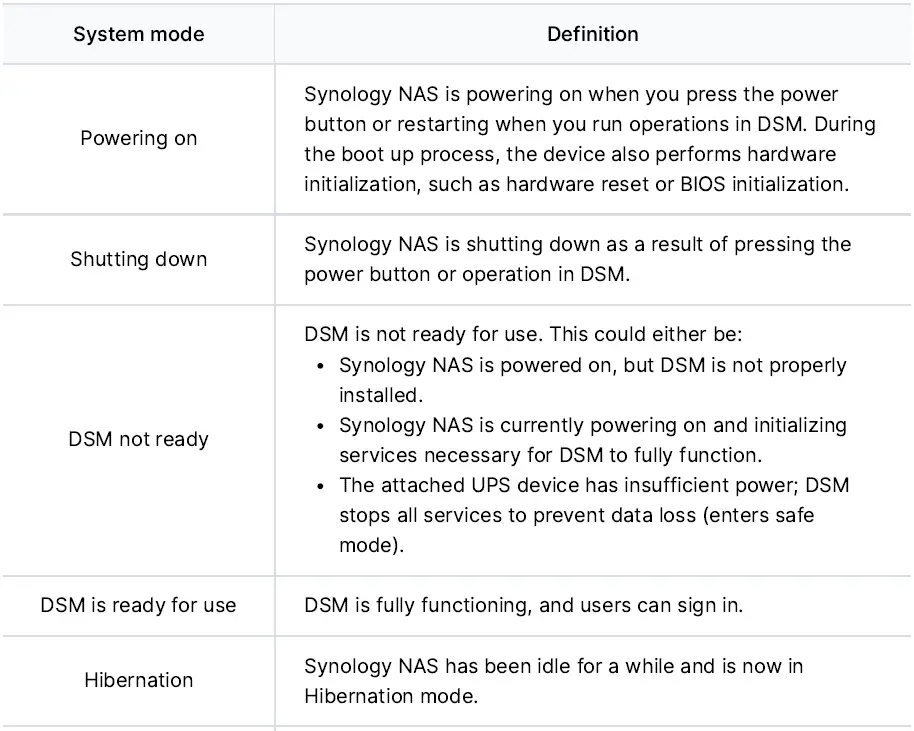
Task: Click the Hibernation definition text
Action: [x=553, y=680]
